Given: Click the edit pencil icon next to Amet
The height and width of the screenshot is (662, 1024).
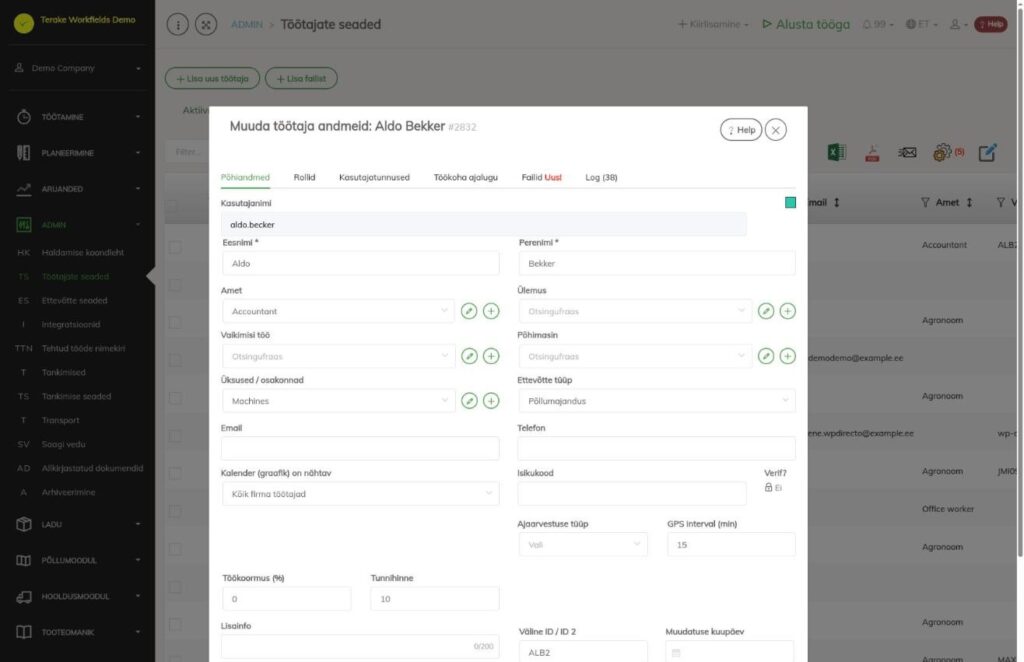Looking at the screenshot, I should [469, 311].
